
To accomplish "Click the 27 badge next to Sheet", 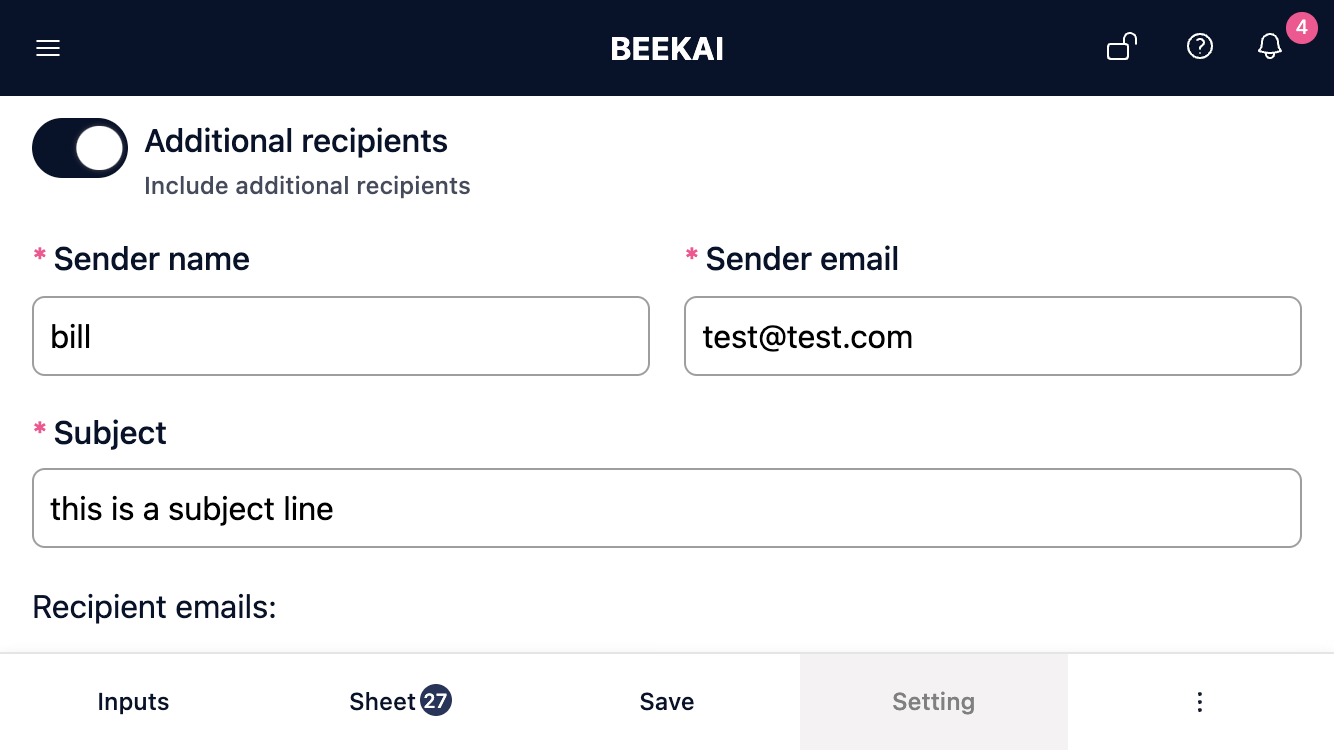I will 435,701.
